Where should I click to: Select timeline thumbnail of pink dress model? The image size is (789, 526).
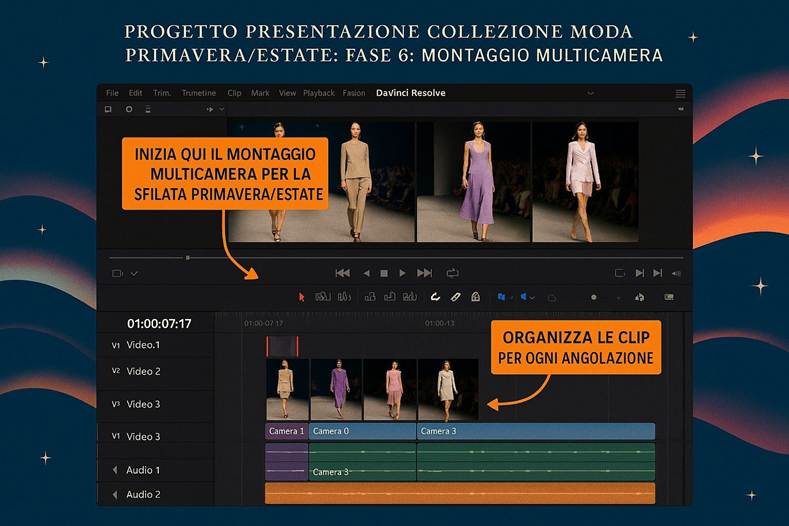click(390, 390)
